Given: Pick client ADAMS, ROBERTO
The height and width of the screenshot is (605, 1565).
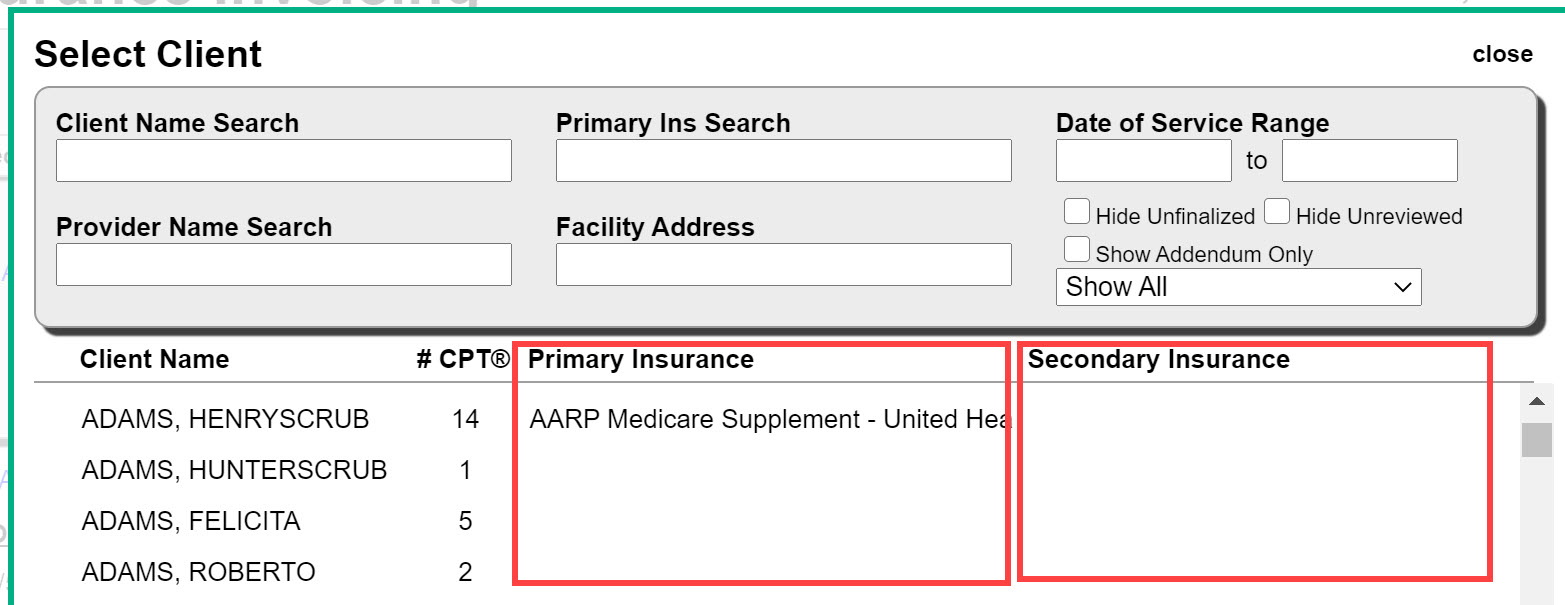Looking at the screenshot, I should point(198,572).
